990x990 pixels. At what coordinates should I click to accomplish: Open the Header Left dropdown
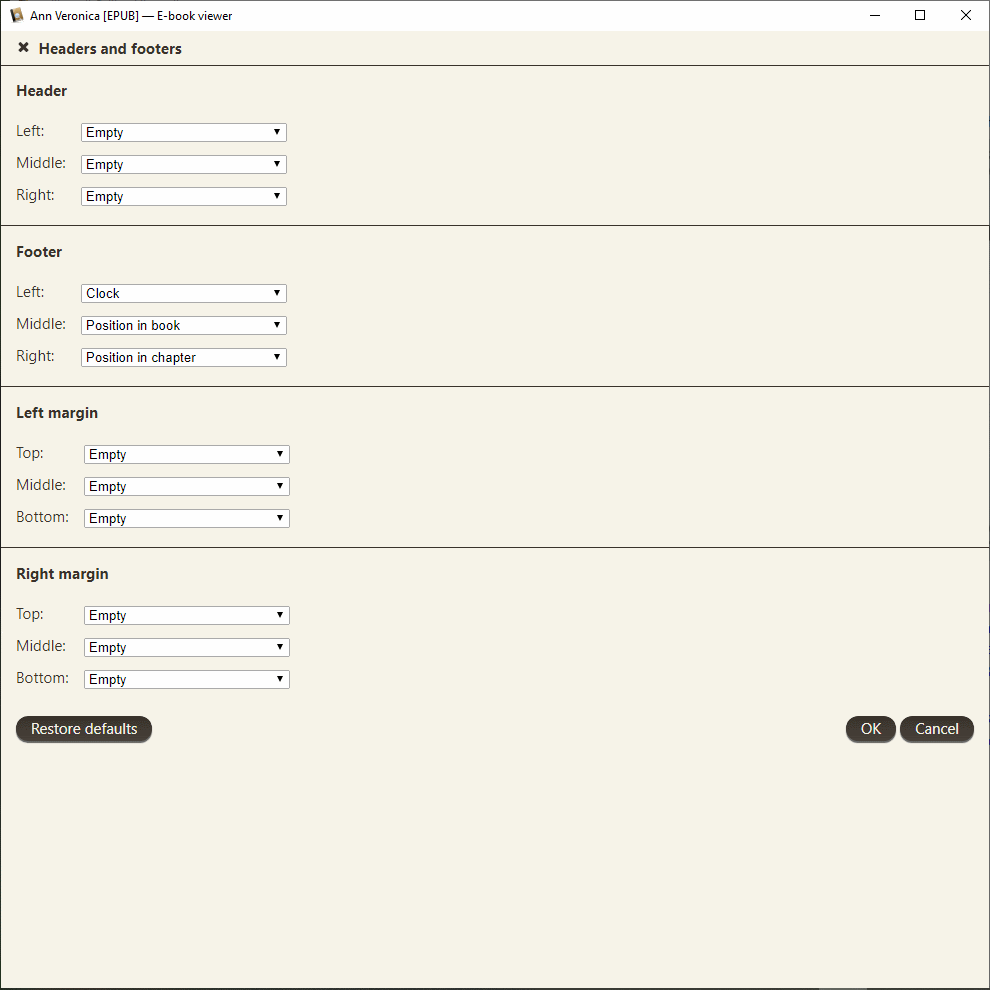point(184,133)
